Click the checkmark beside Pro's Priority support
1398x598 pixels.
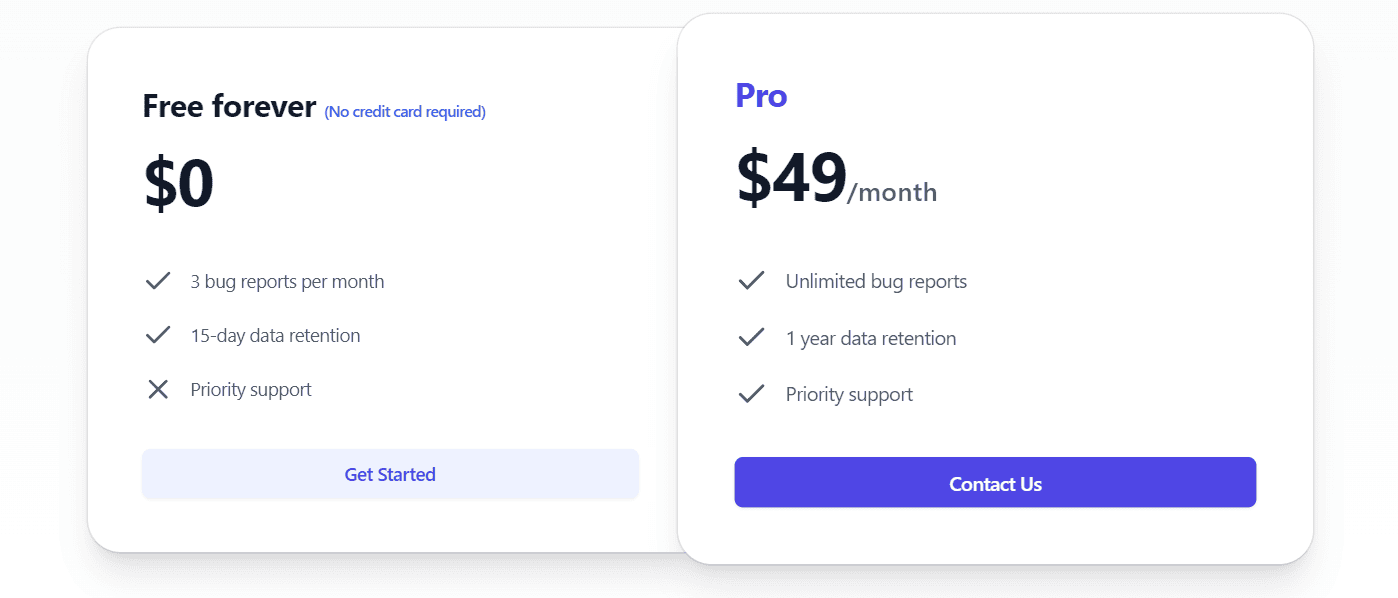click(751, 394)
